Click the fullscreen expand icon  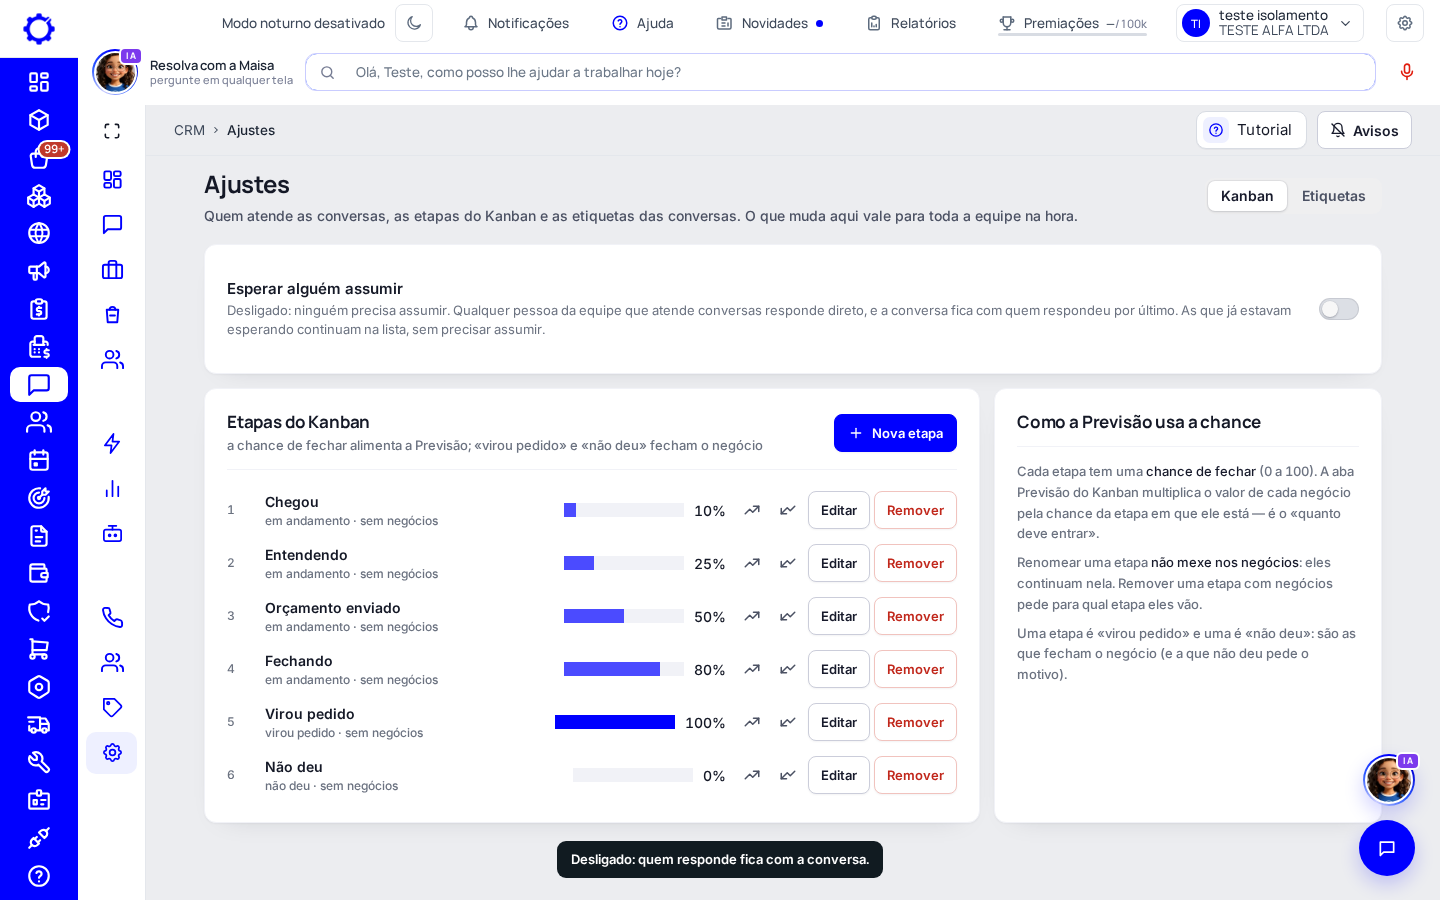(x=112, y=131)
